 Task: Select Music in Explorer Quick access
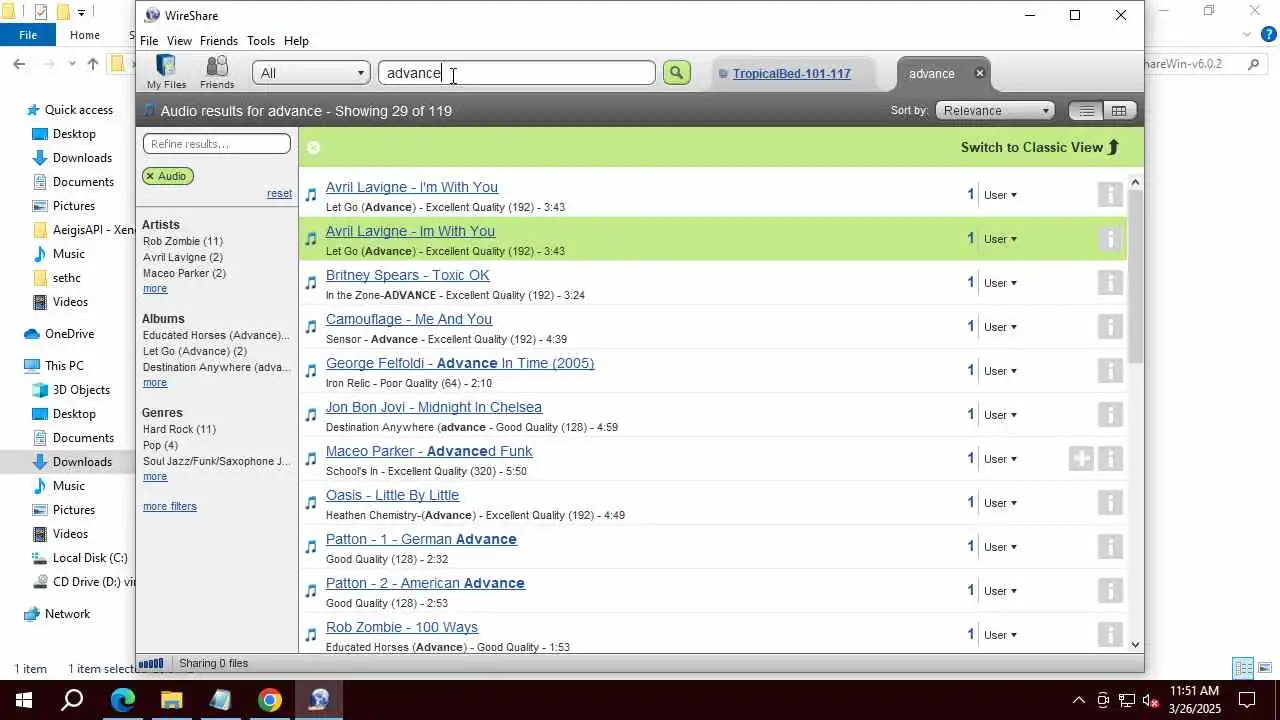(x=69, y=254)
